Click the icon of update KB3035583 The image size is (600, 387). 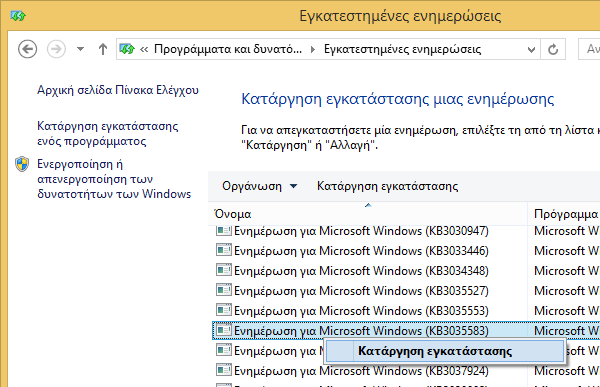coord(224,330)
